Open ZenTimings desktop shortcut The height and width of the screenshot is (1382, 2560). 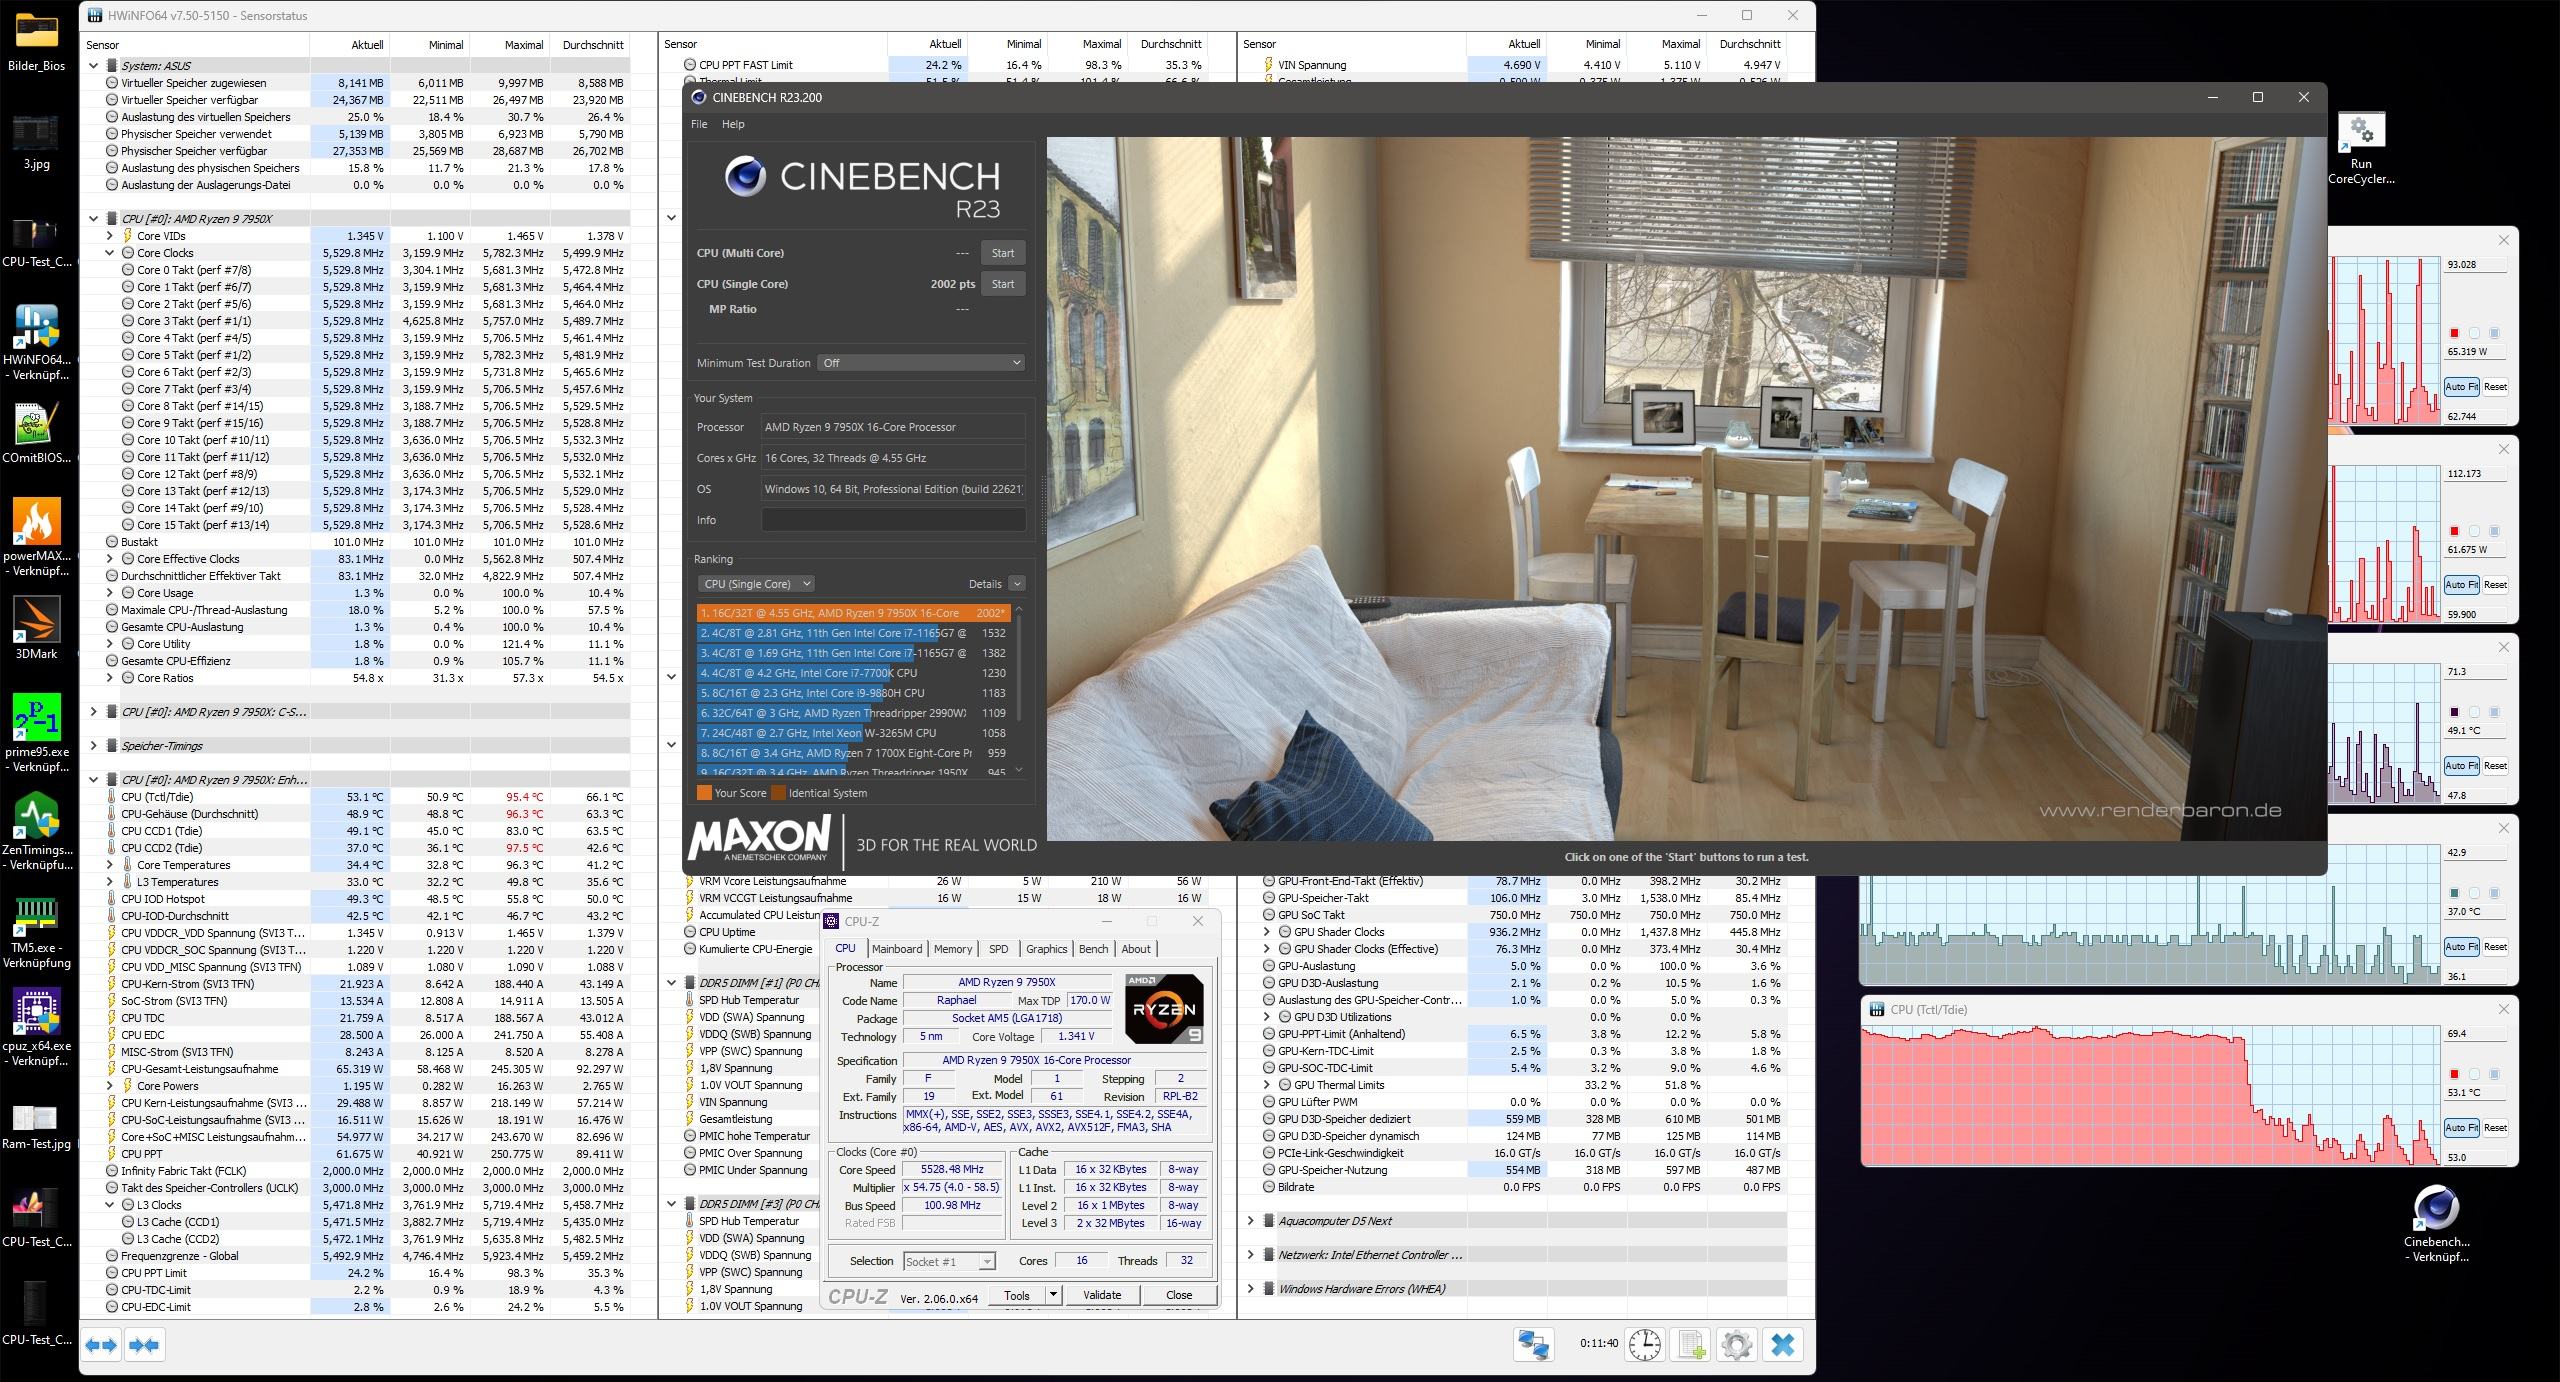[36, 830]
